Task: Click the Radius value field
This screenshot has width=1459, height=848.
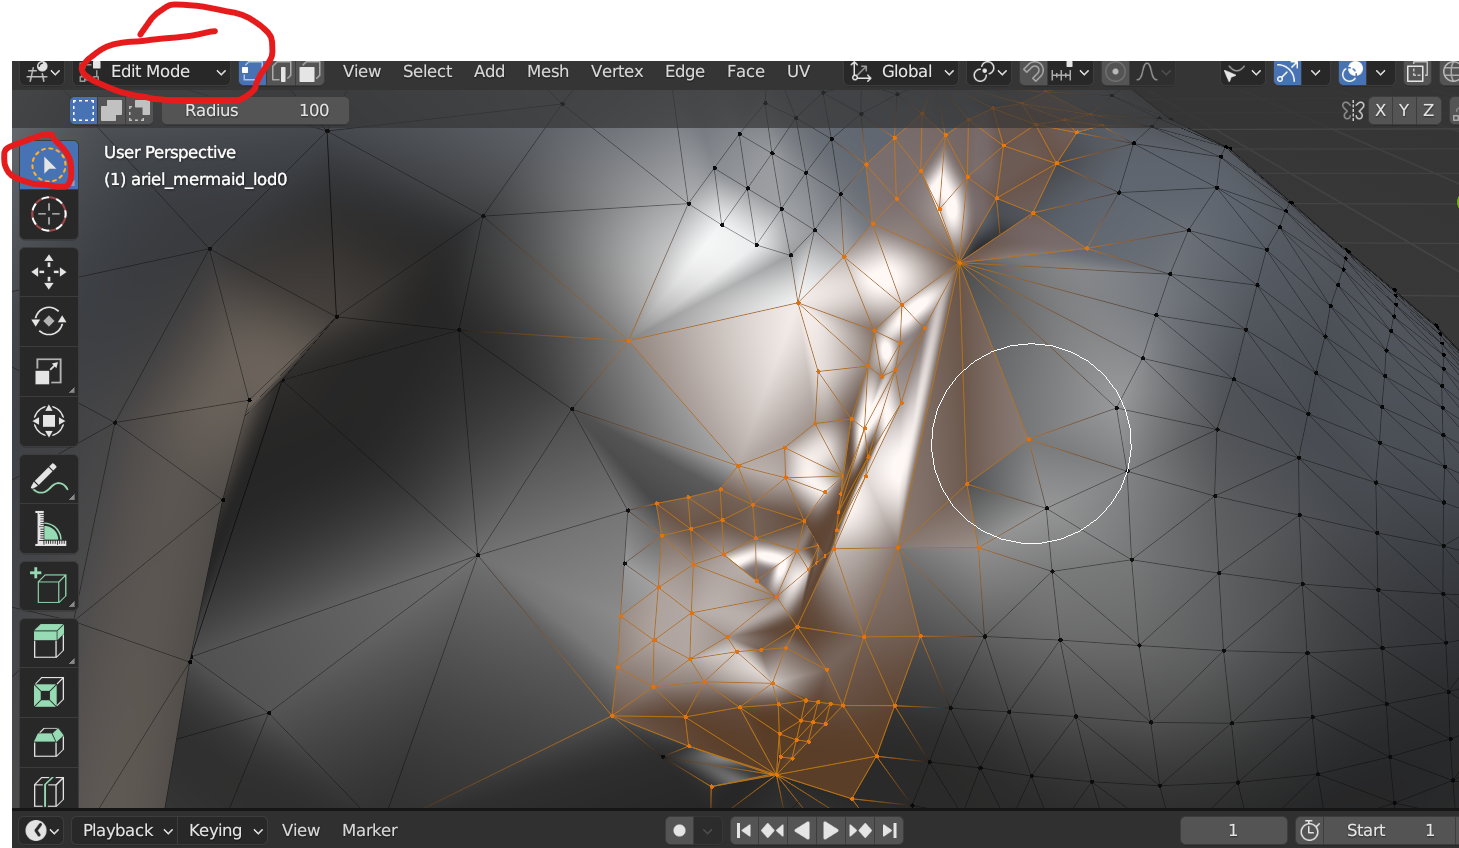Action: click(x=256, y=110)
